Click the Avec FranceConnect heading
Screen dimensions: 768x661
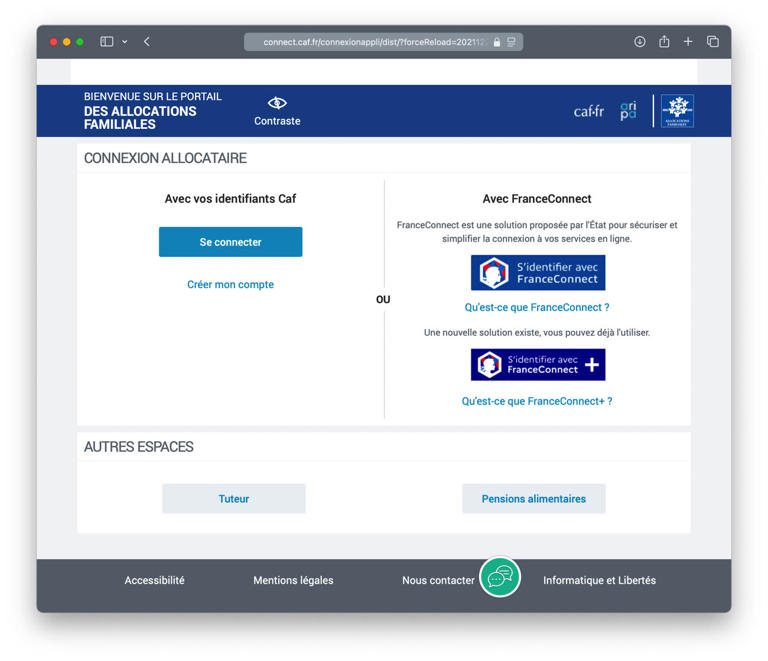click(537, 199)
